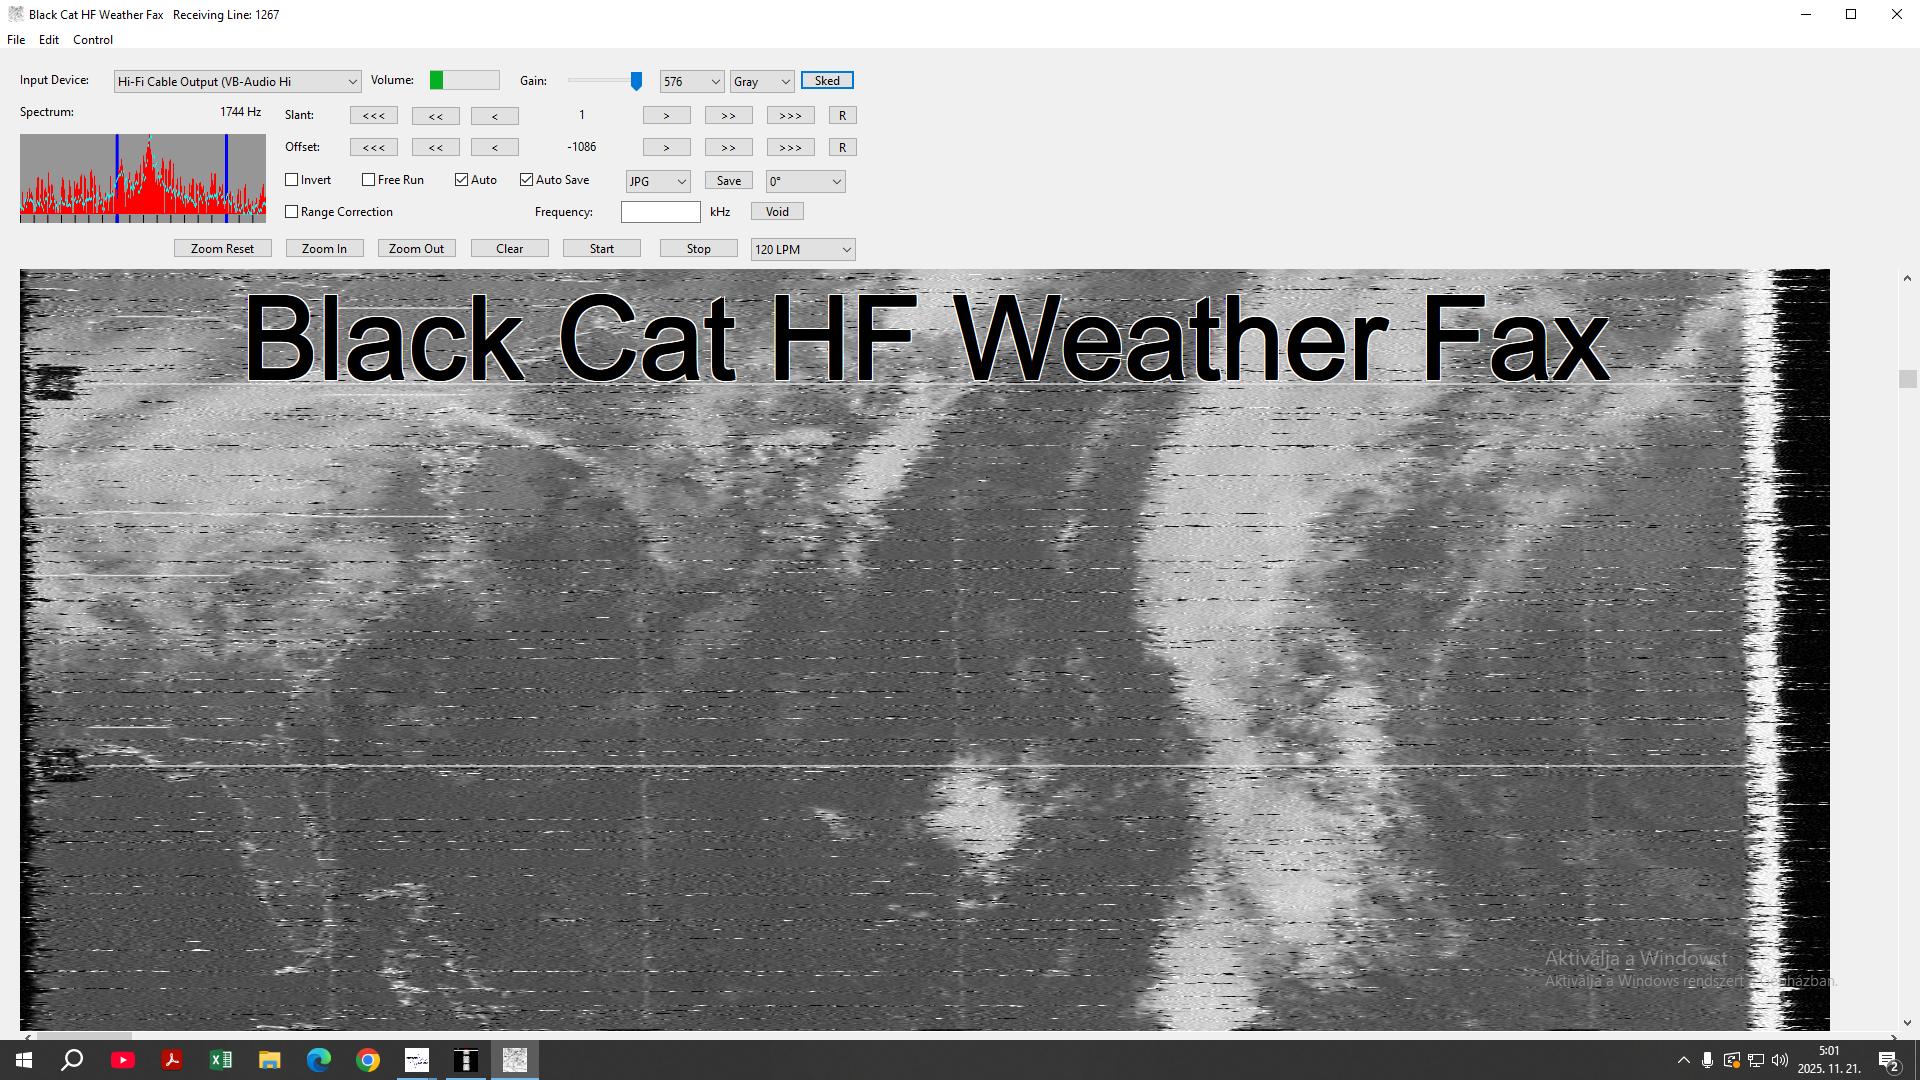Screen dimensions: 1920x1080
Task: Open the Control menu
Action: coord(92,40)
